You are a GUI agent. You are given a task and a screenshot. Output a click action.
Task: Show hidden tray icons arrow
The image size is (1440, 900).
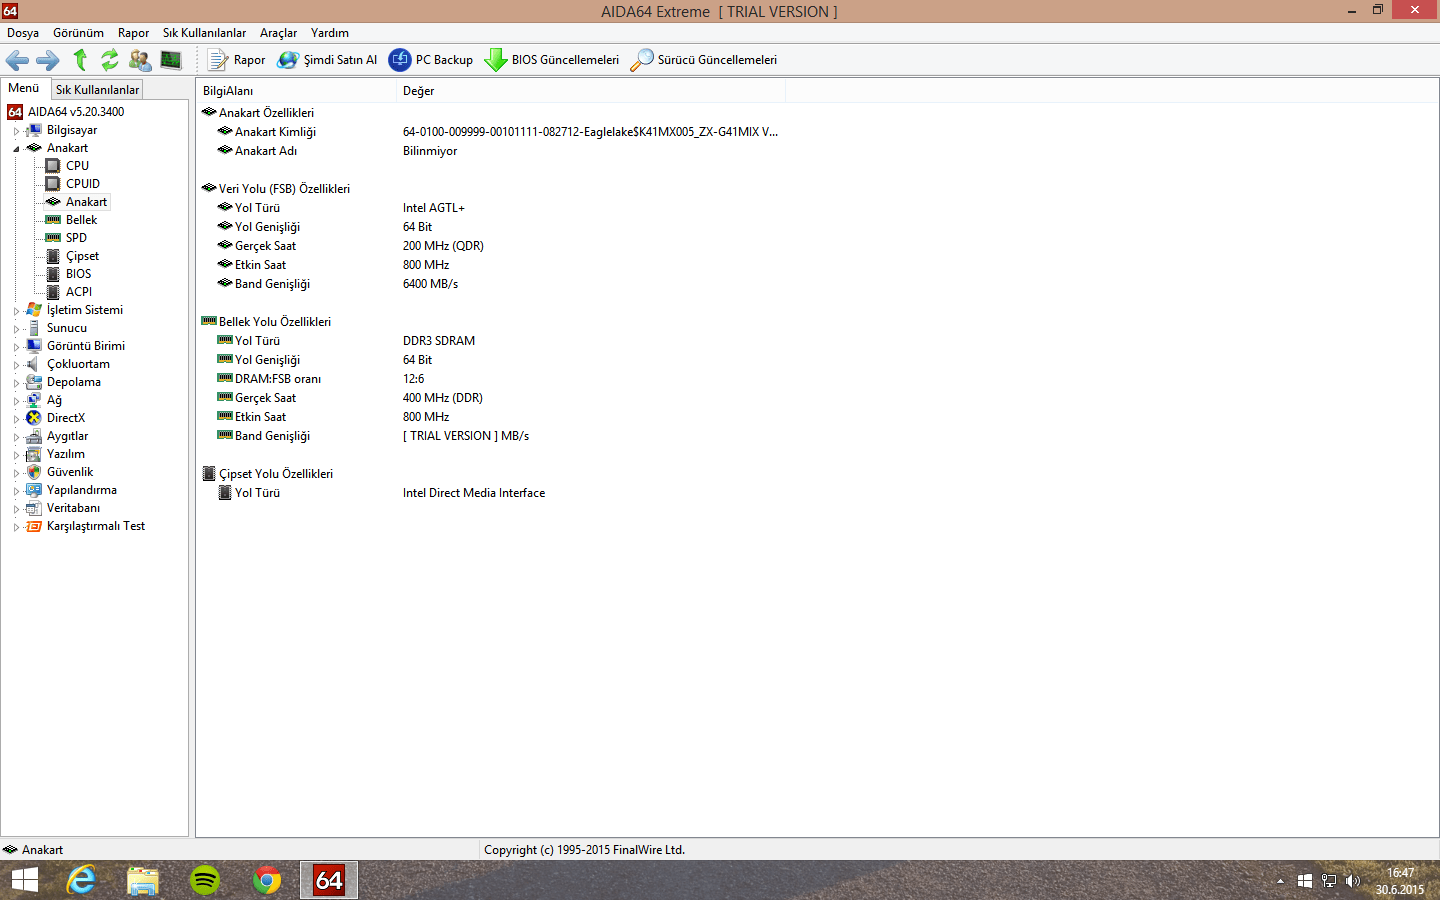1280,881
